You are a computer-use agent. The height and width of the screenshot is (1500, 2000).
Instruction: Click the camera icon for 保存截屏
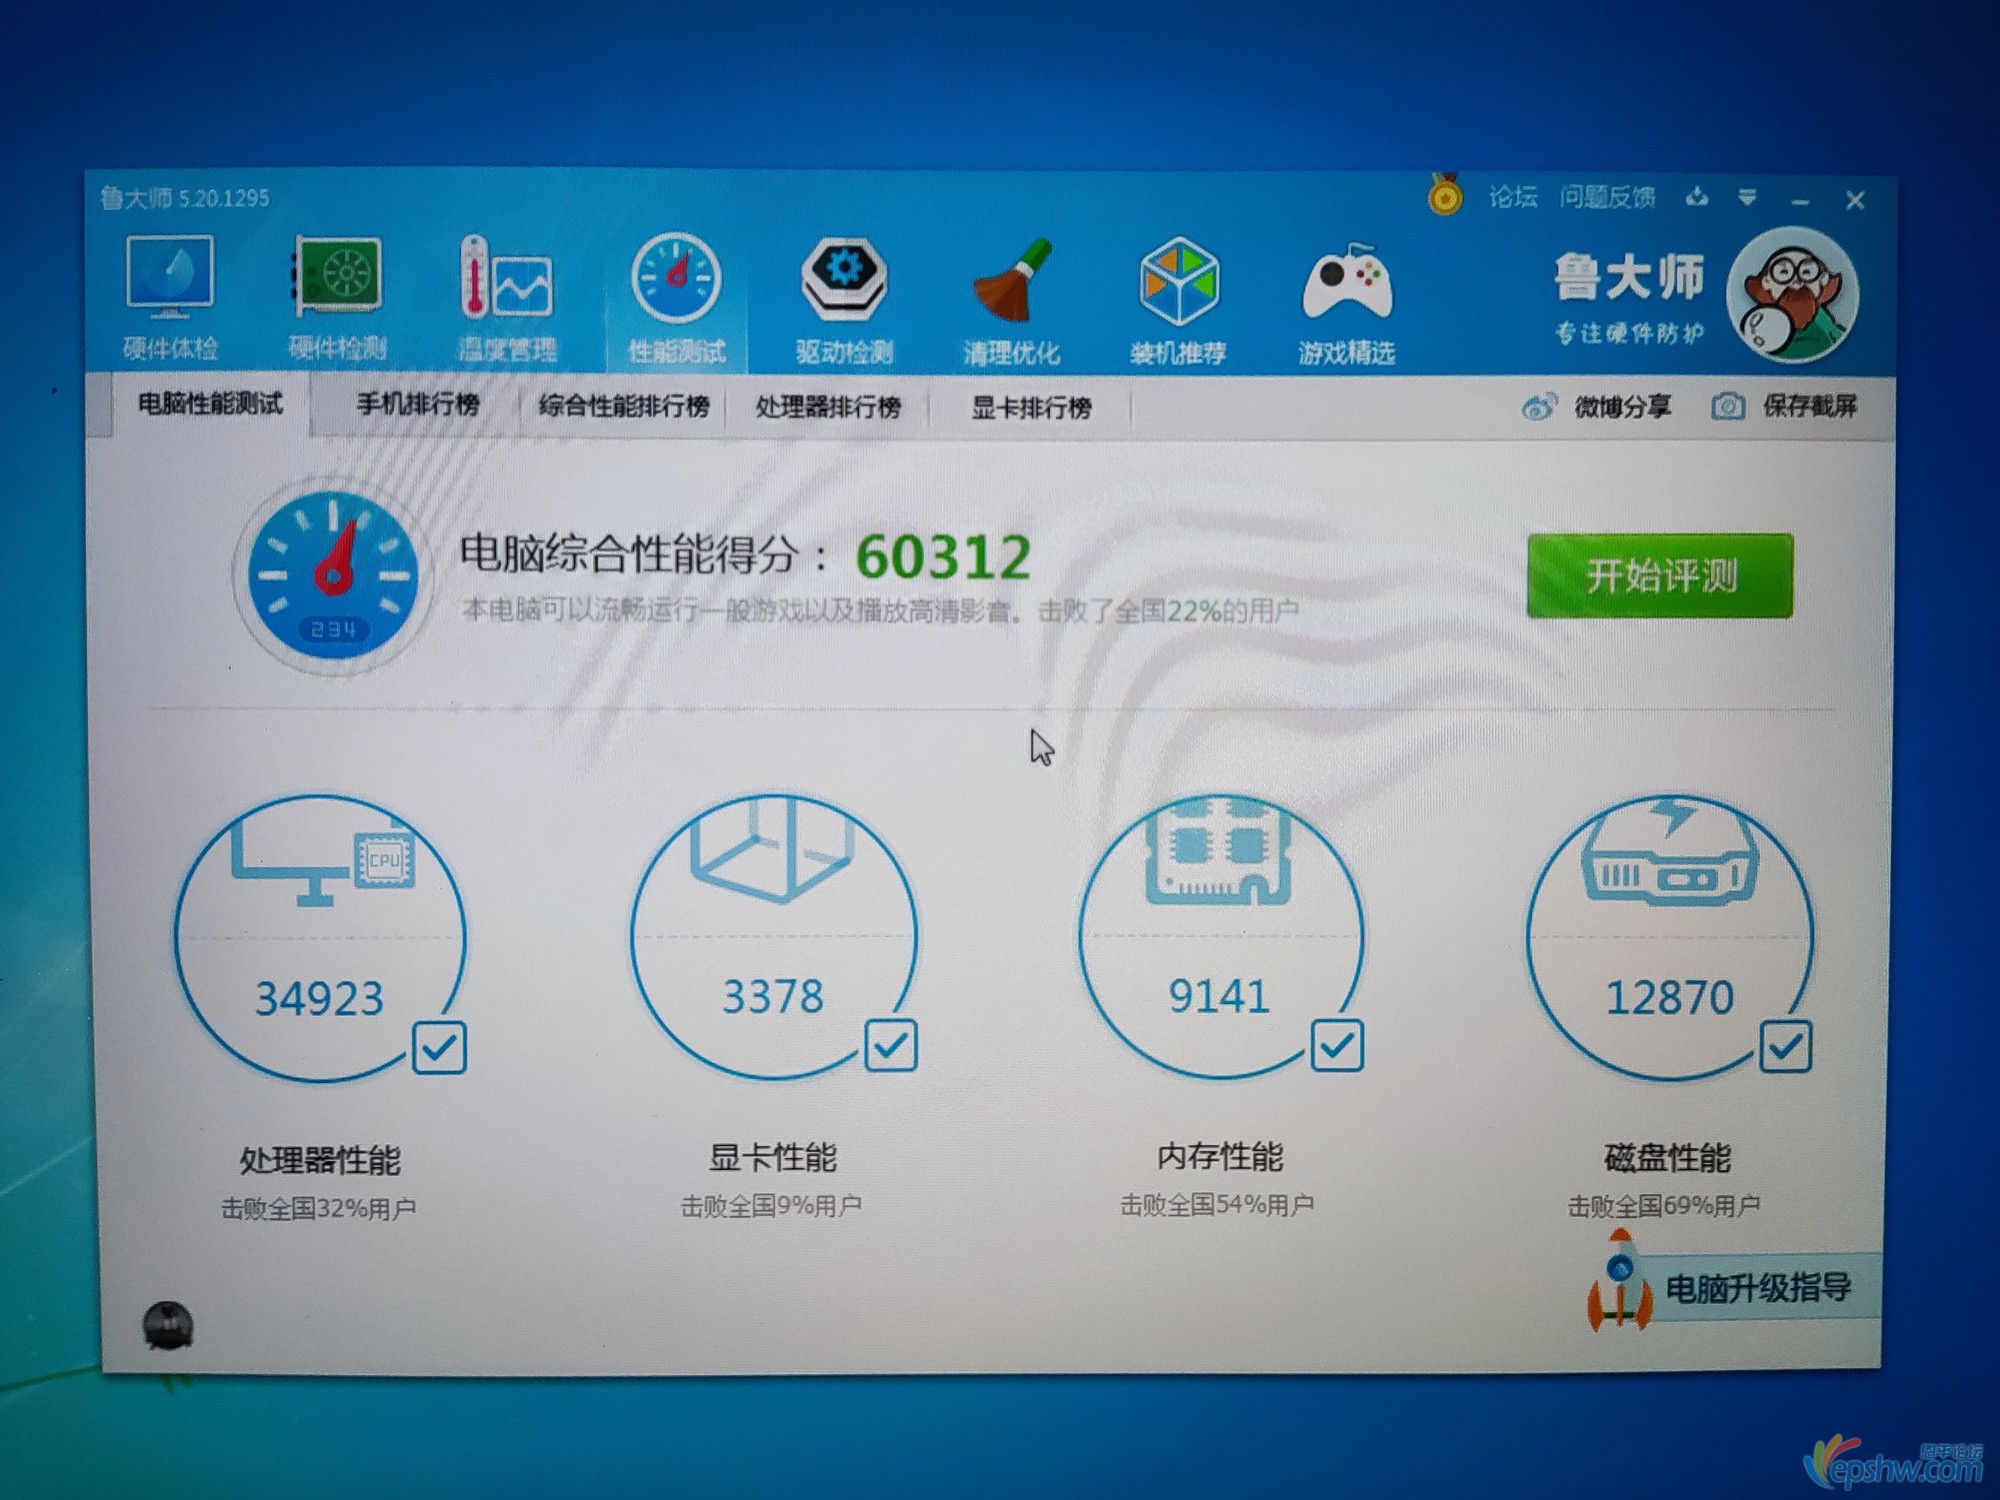click(1728, 406)
